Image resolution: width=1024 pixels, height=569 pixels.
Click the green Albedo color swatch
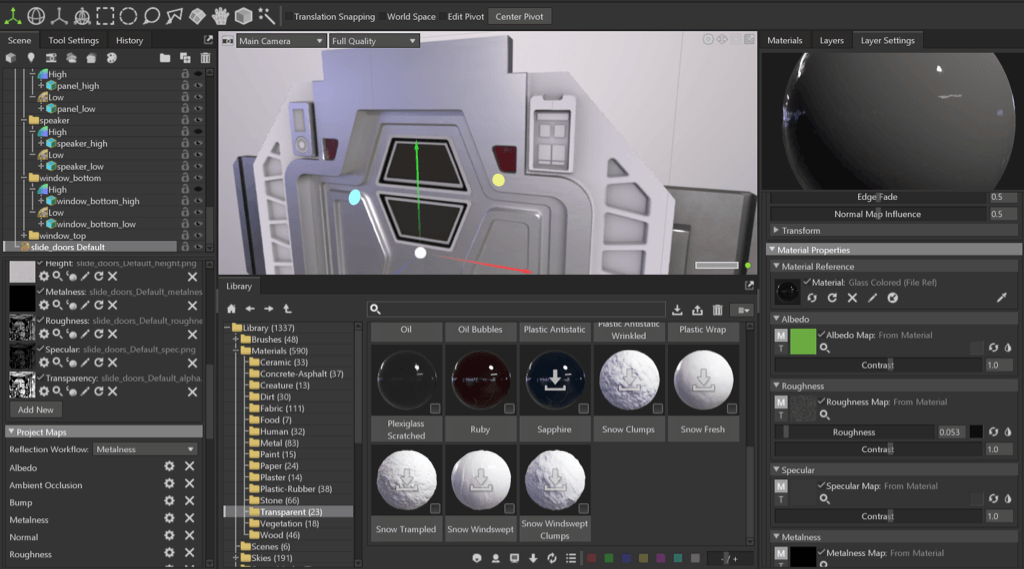click(x=803, y=341)
